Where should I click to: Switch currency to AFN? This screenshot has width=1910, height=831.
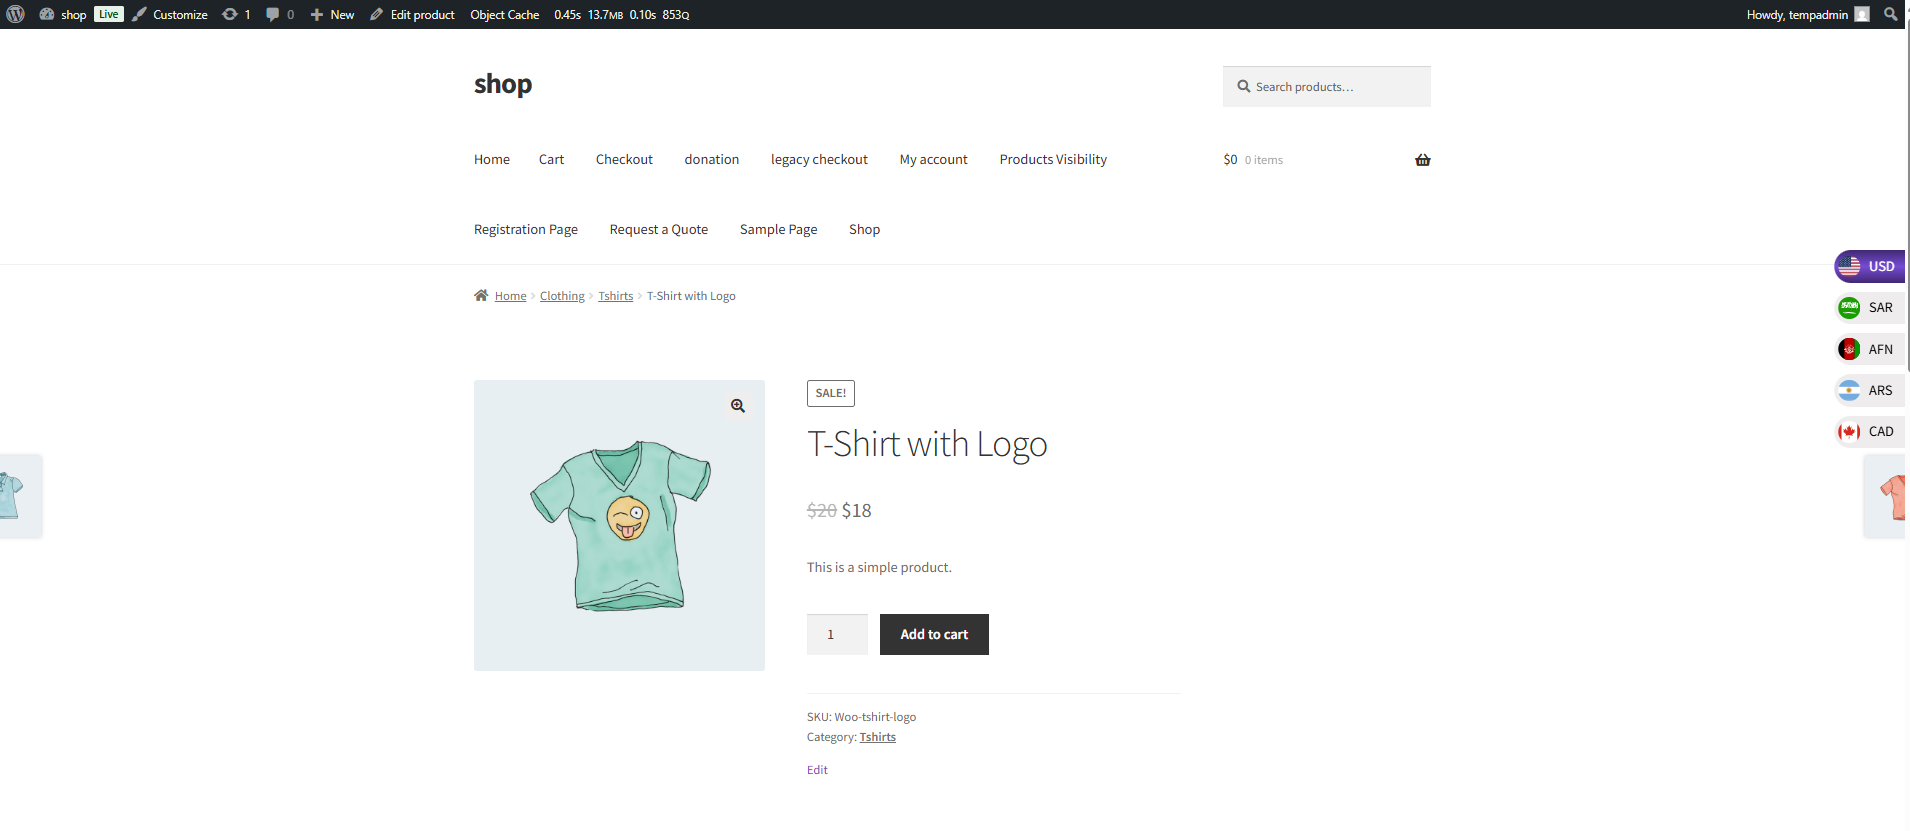pyautogui.click(x=1868, y=349)
